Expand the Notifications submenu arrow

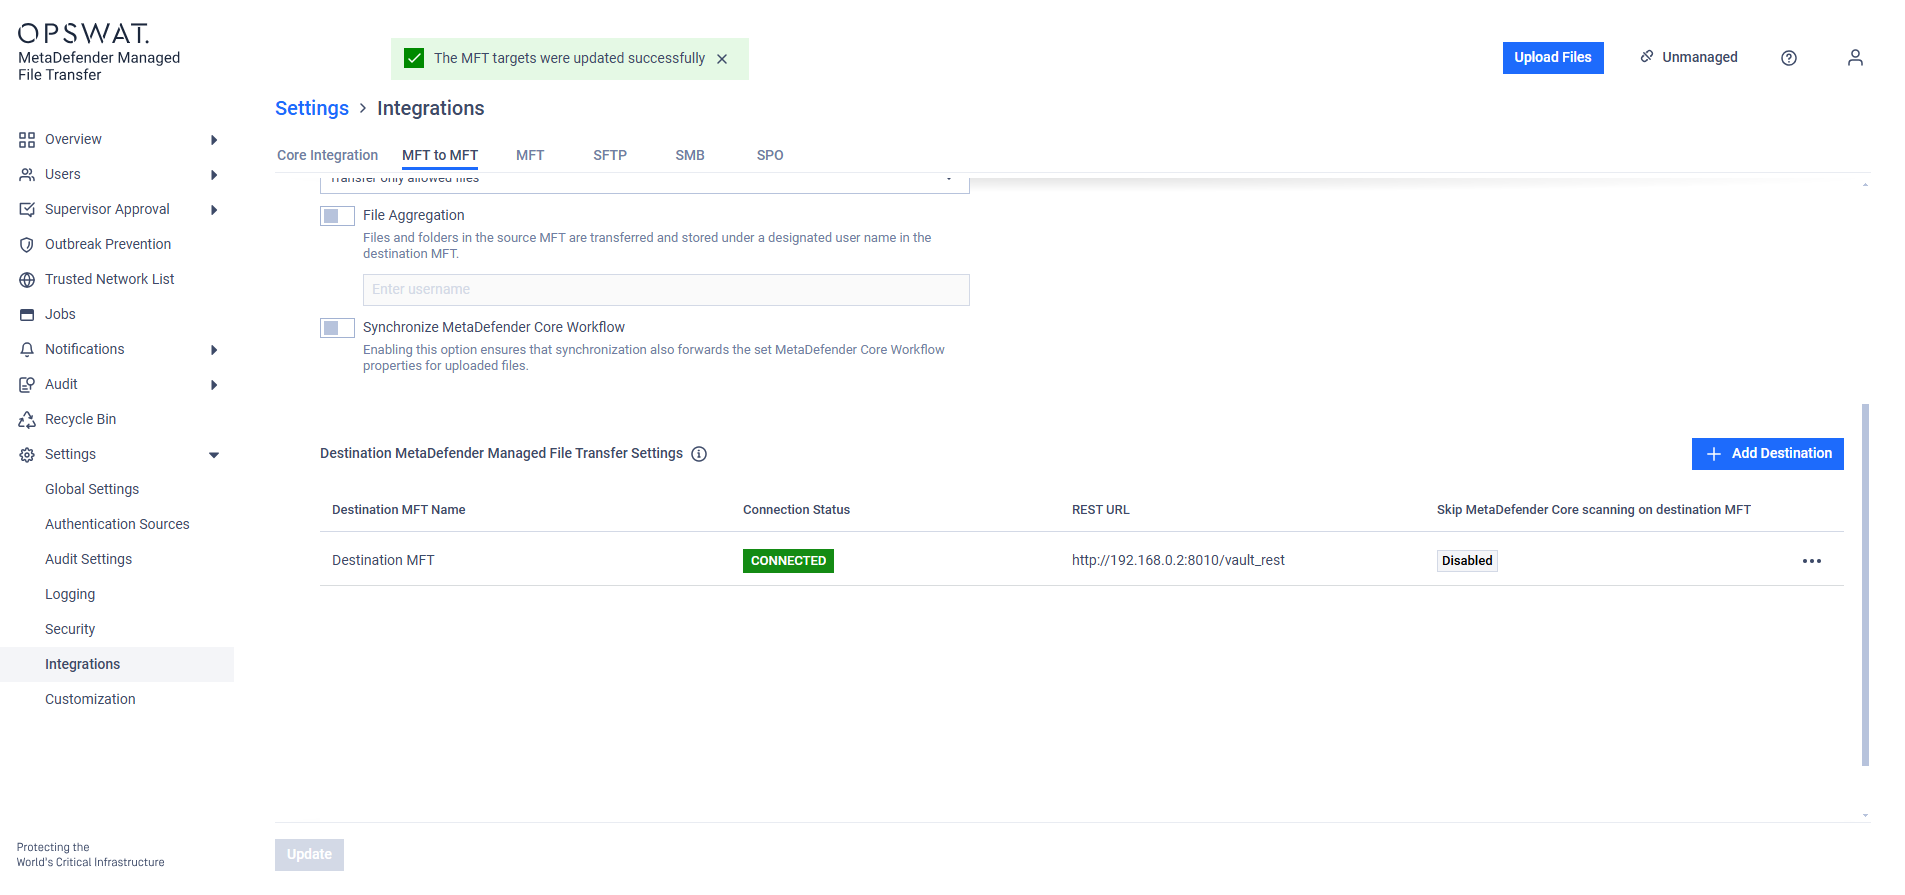click(x=214, y=350)
